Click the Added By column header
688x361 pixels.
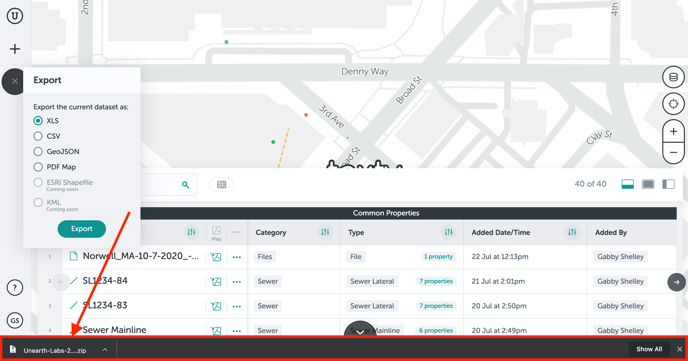pos(611,232)
